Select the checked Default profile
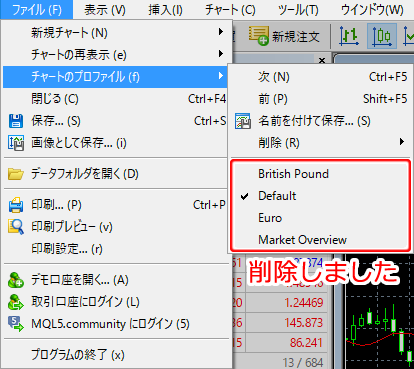The width and height of the screenshot is (414, 369). point(320,196)
